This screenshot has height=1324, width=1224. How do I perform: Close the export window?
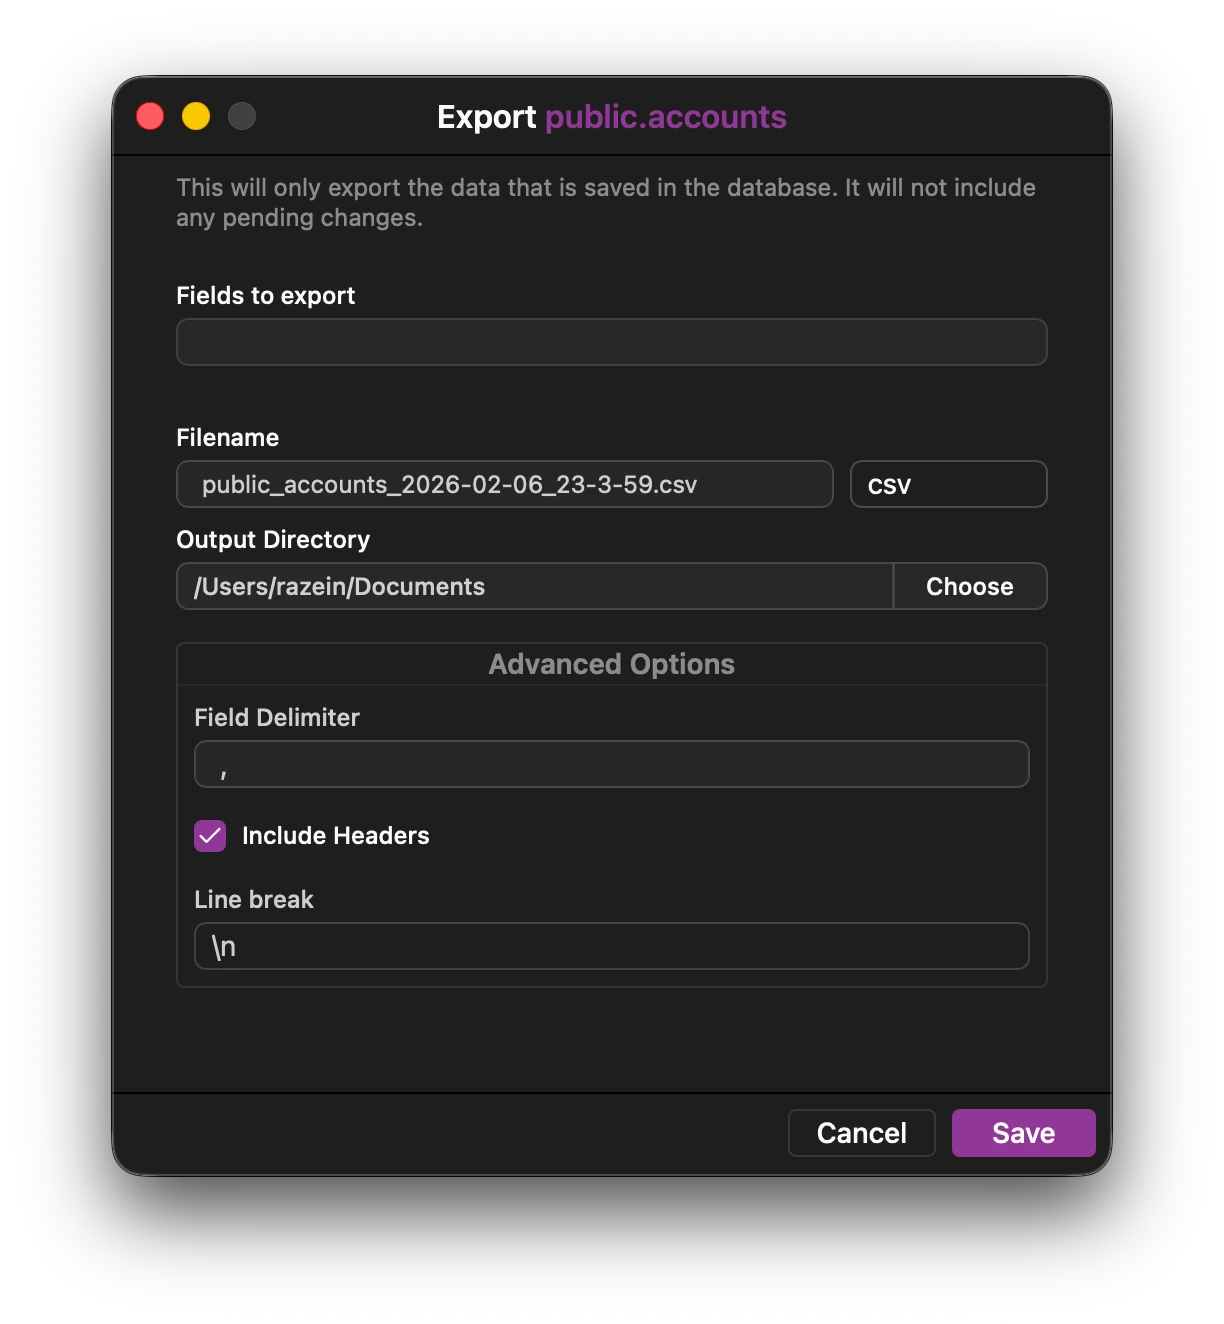pyautogui.click(x=150, y=116)
